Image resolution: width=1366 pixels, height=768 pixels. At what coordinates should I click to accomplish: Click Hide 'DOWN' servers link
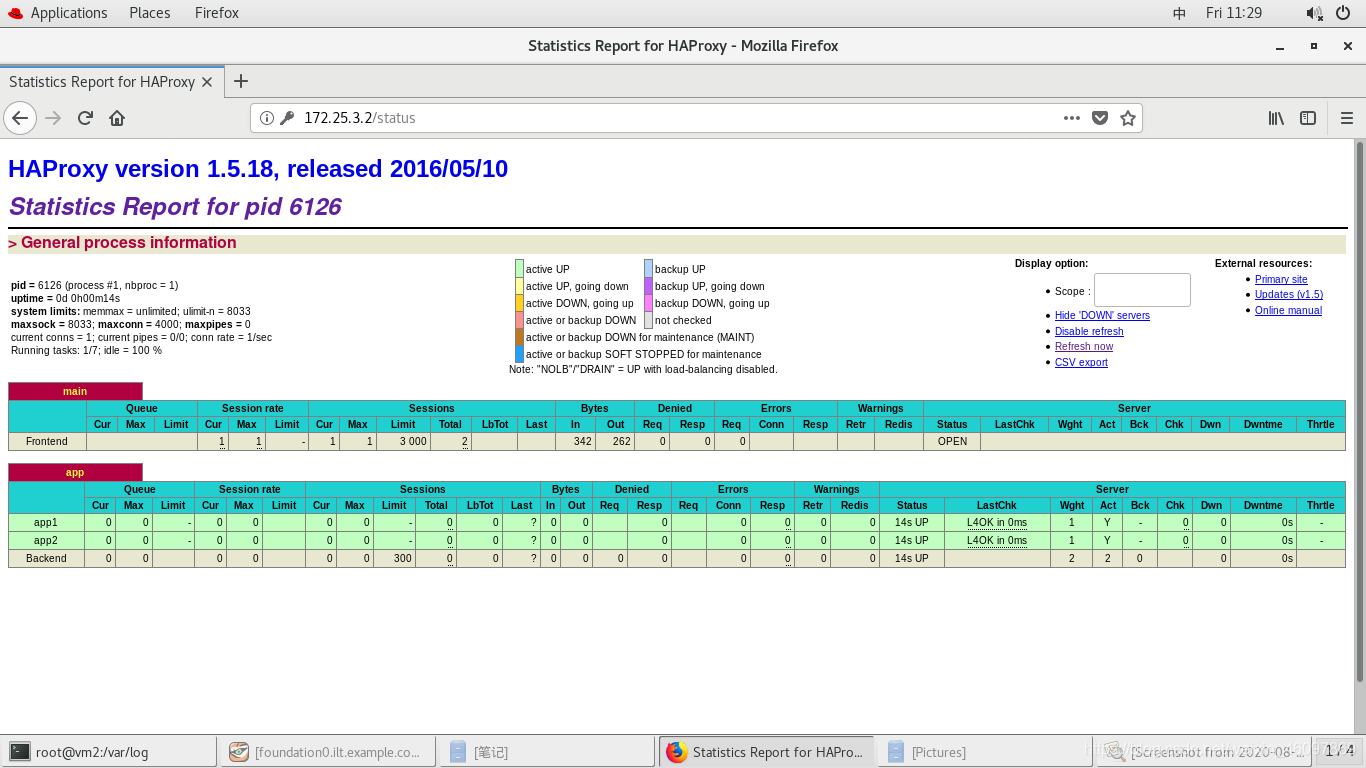coord(1102,315)
